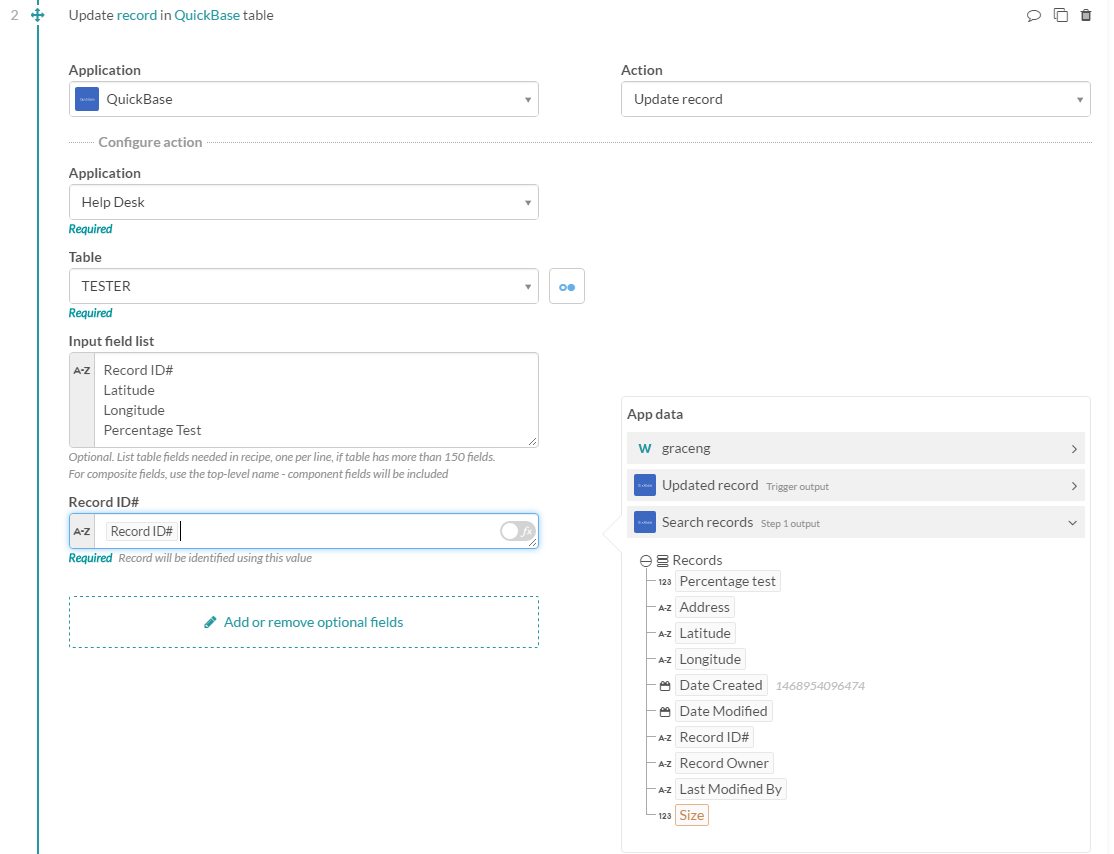Click the Configure action section label
Image resolution: width=1114 pixels, height=854 pixels.
(150, 142)
